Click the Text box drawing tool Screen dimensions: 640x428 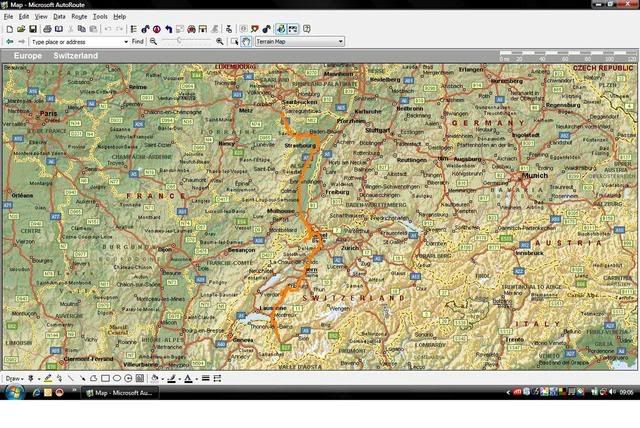point(140,379)
